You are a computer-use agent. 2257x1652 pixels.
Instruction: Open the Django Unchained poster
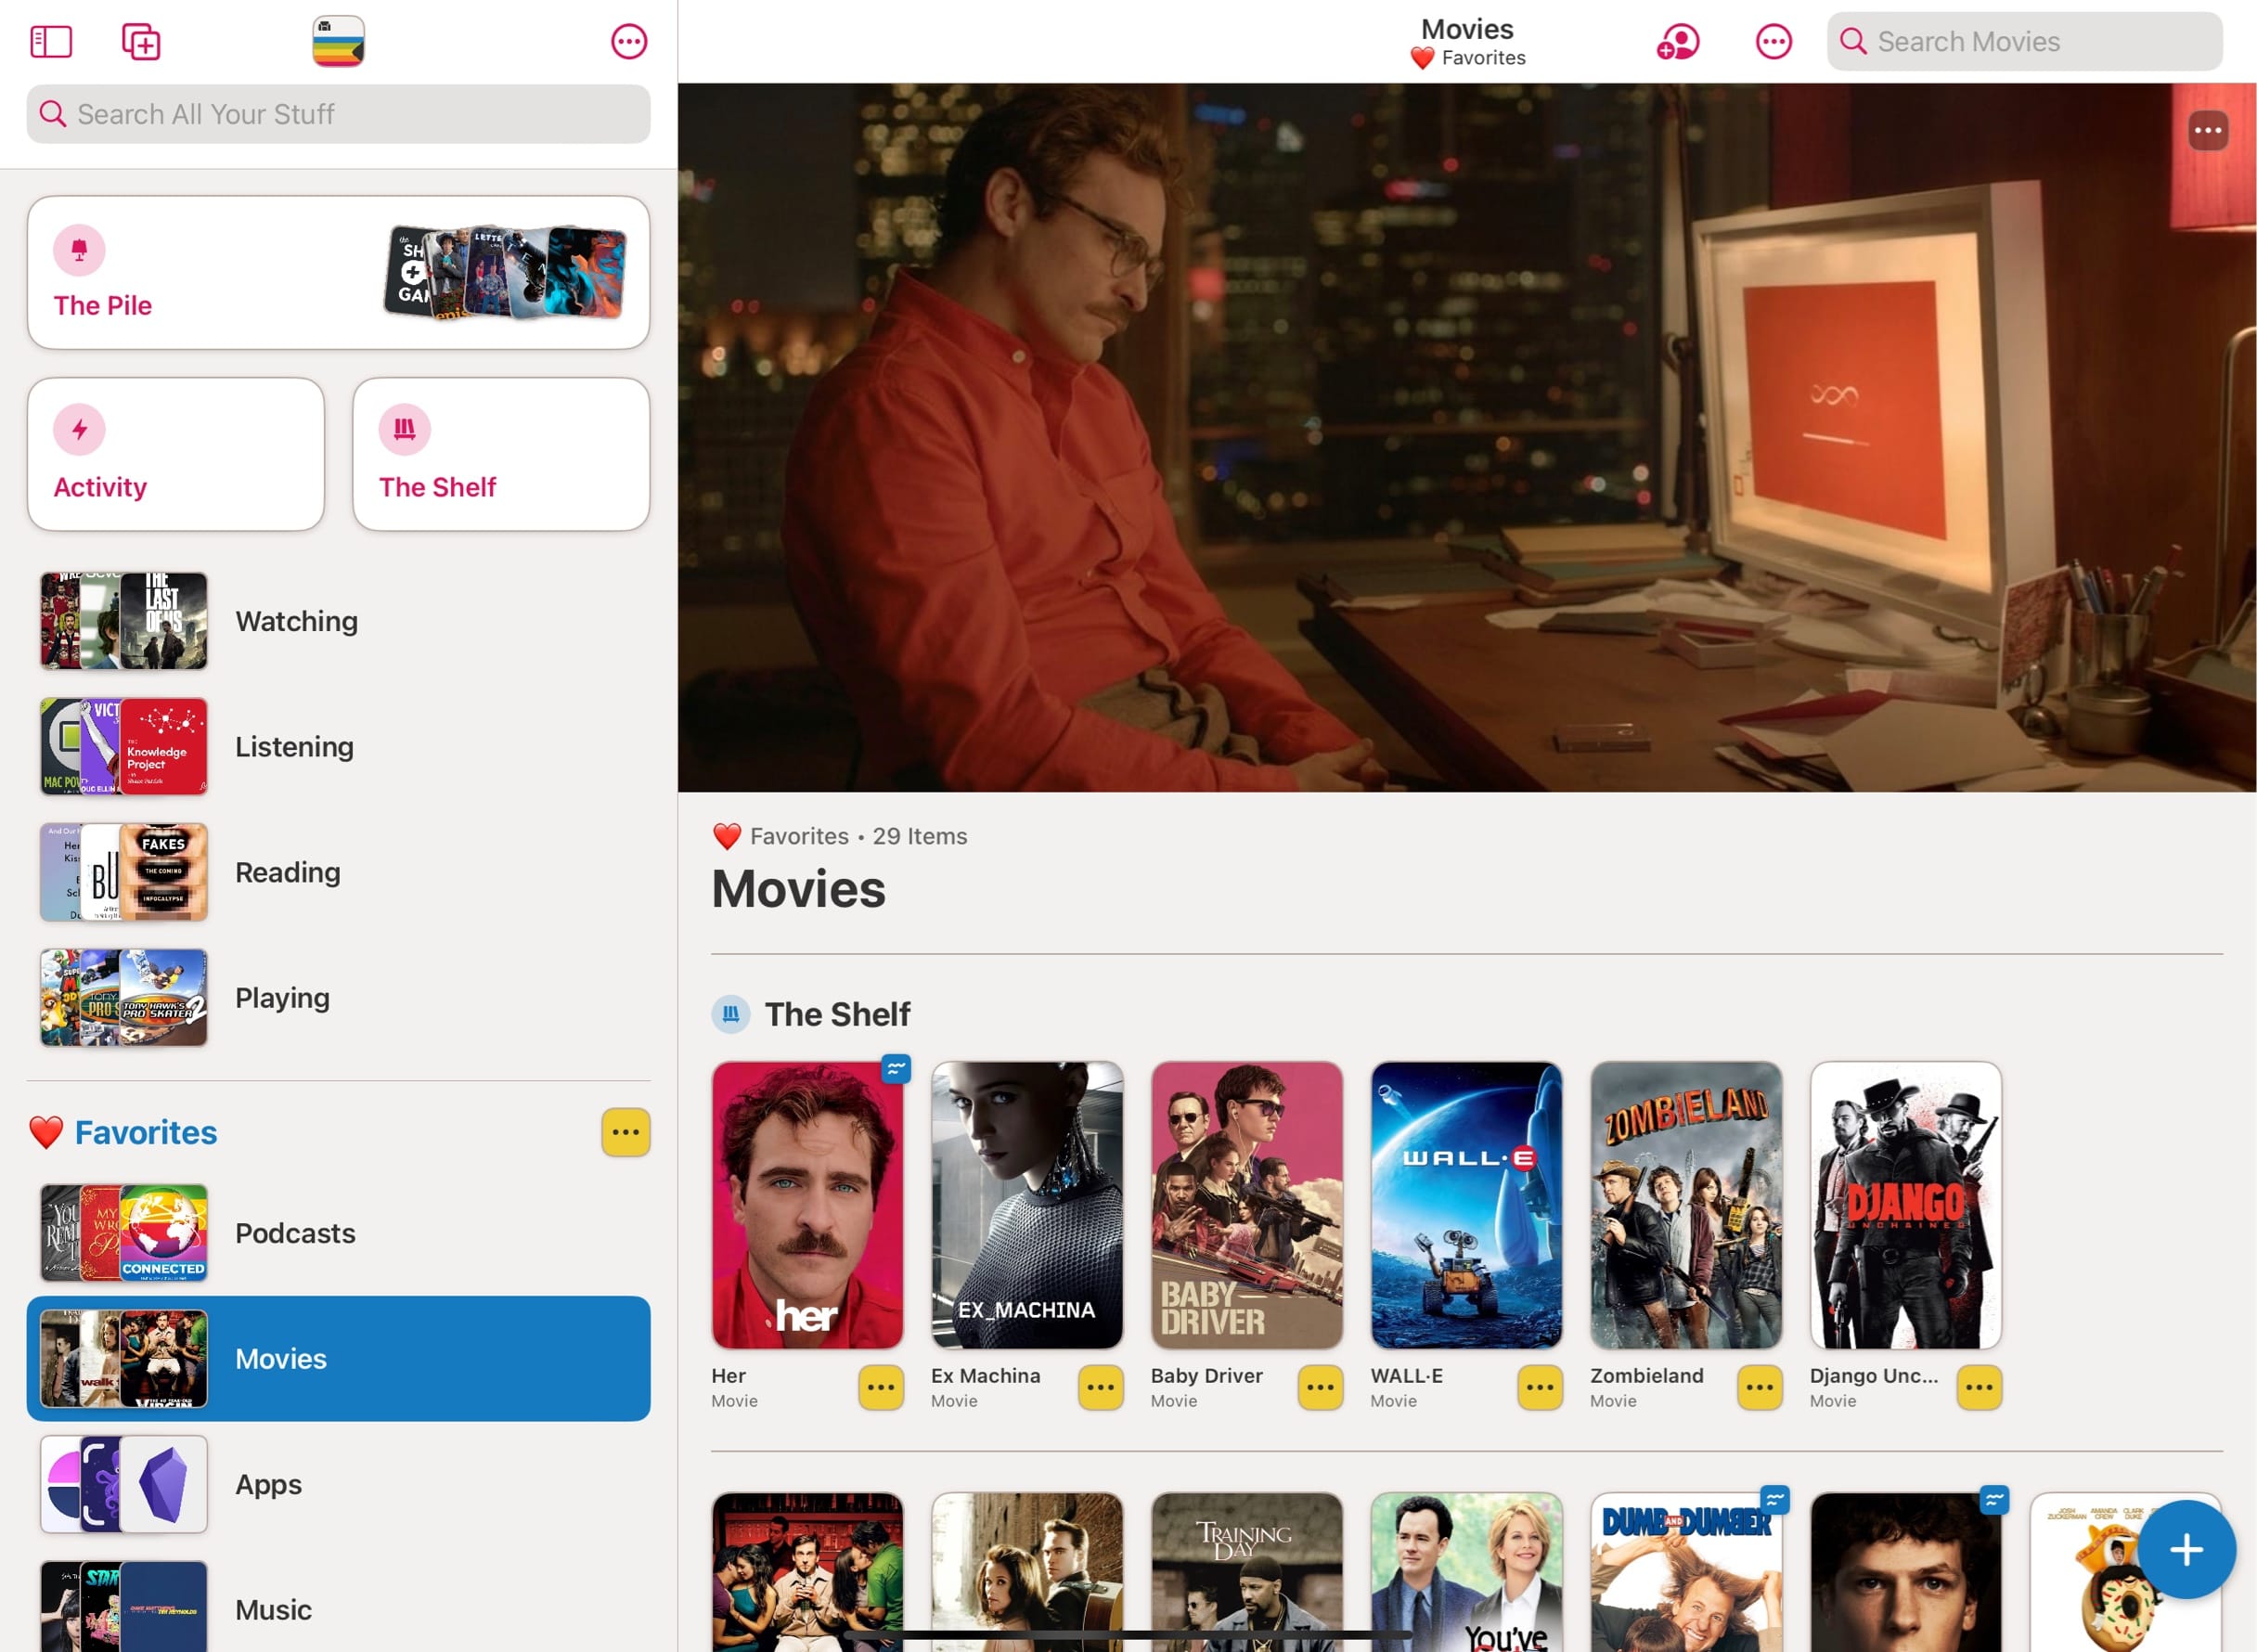click(1906, 1205)
